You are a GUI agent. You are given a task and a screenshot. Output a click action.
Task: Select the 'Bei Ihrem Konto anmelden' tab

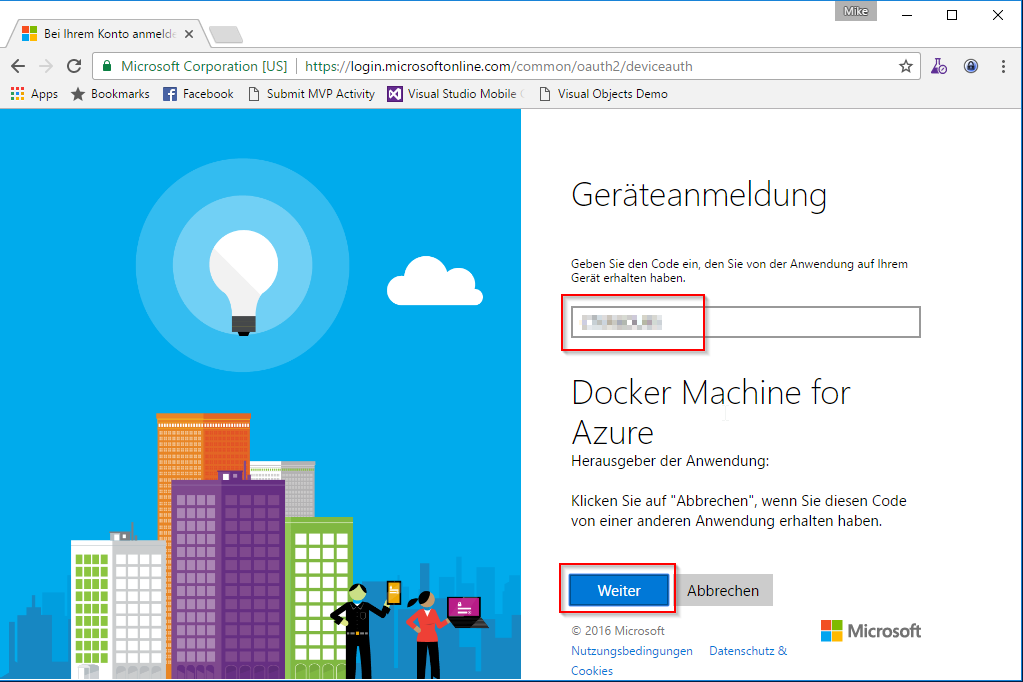[x=100, y=34]
